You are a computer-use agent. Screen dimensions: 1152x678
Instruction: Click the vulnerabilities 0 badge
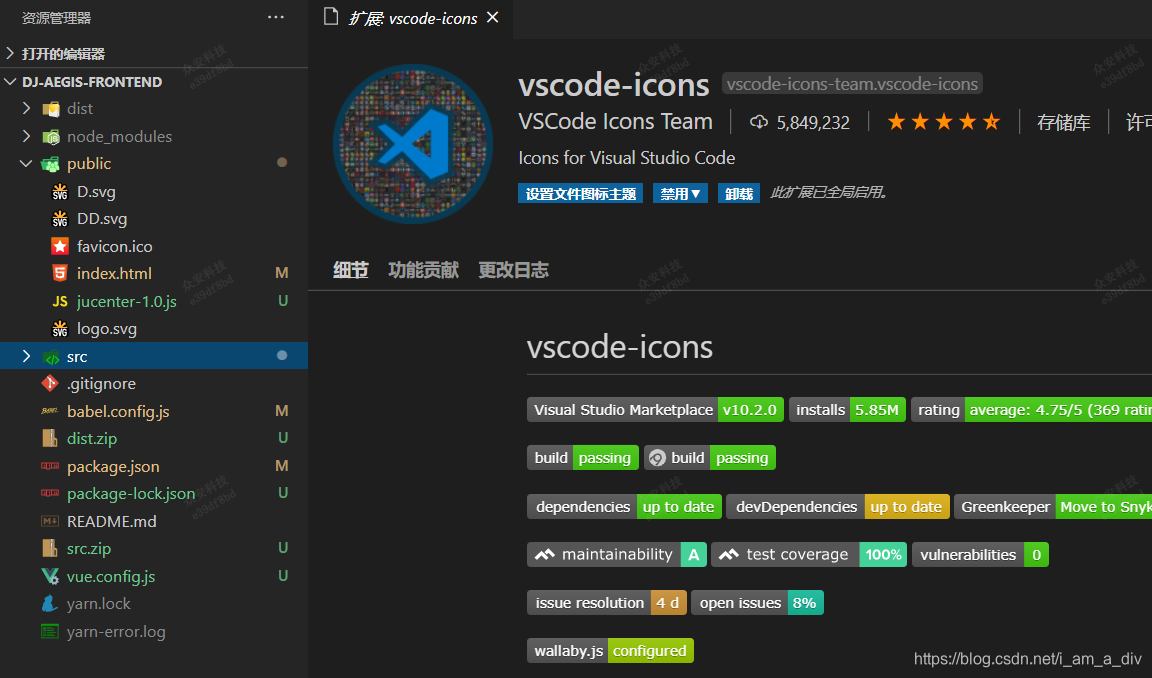click(980, 555)
